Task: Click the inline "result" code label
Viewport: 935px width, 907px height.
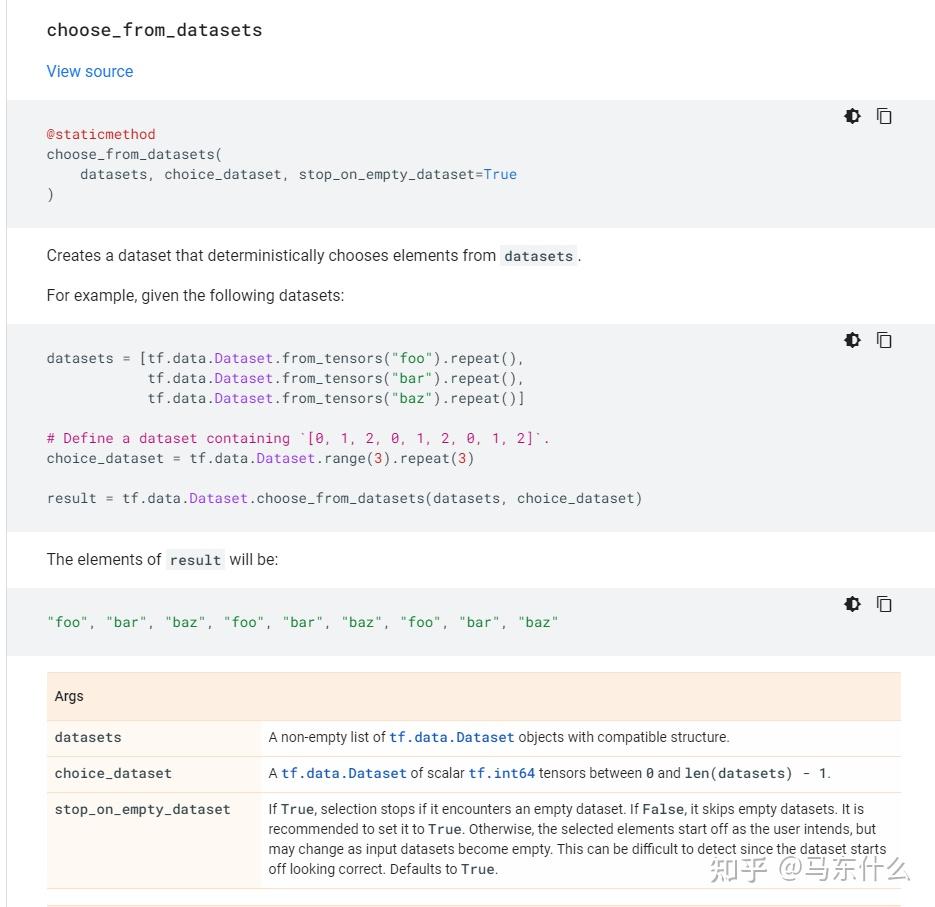Action: point(195,560)
